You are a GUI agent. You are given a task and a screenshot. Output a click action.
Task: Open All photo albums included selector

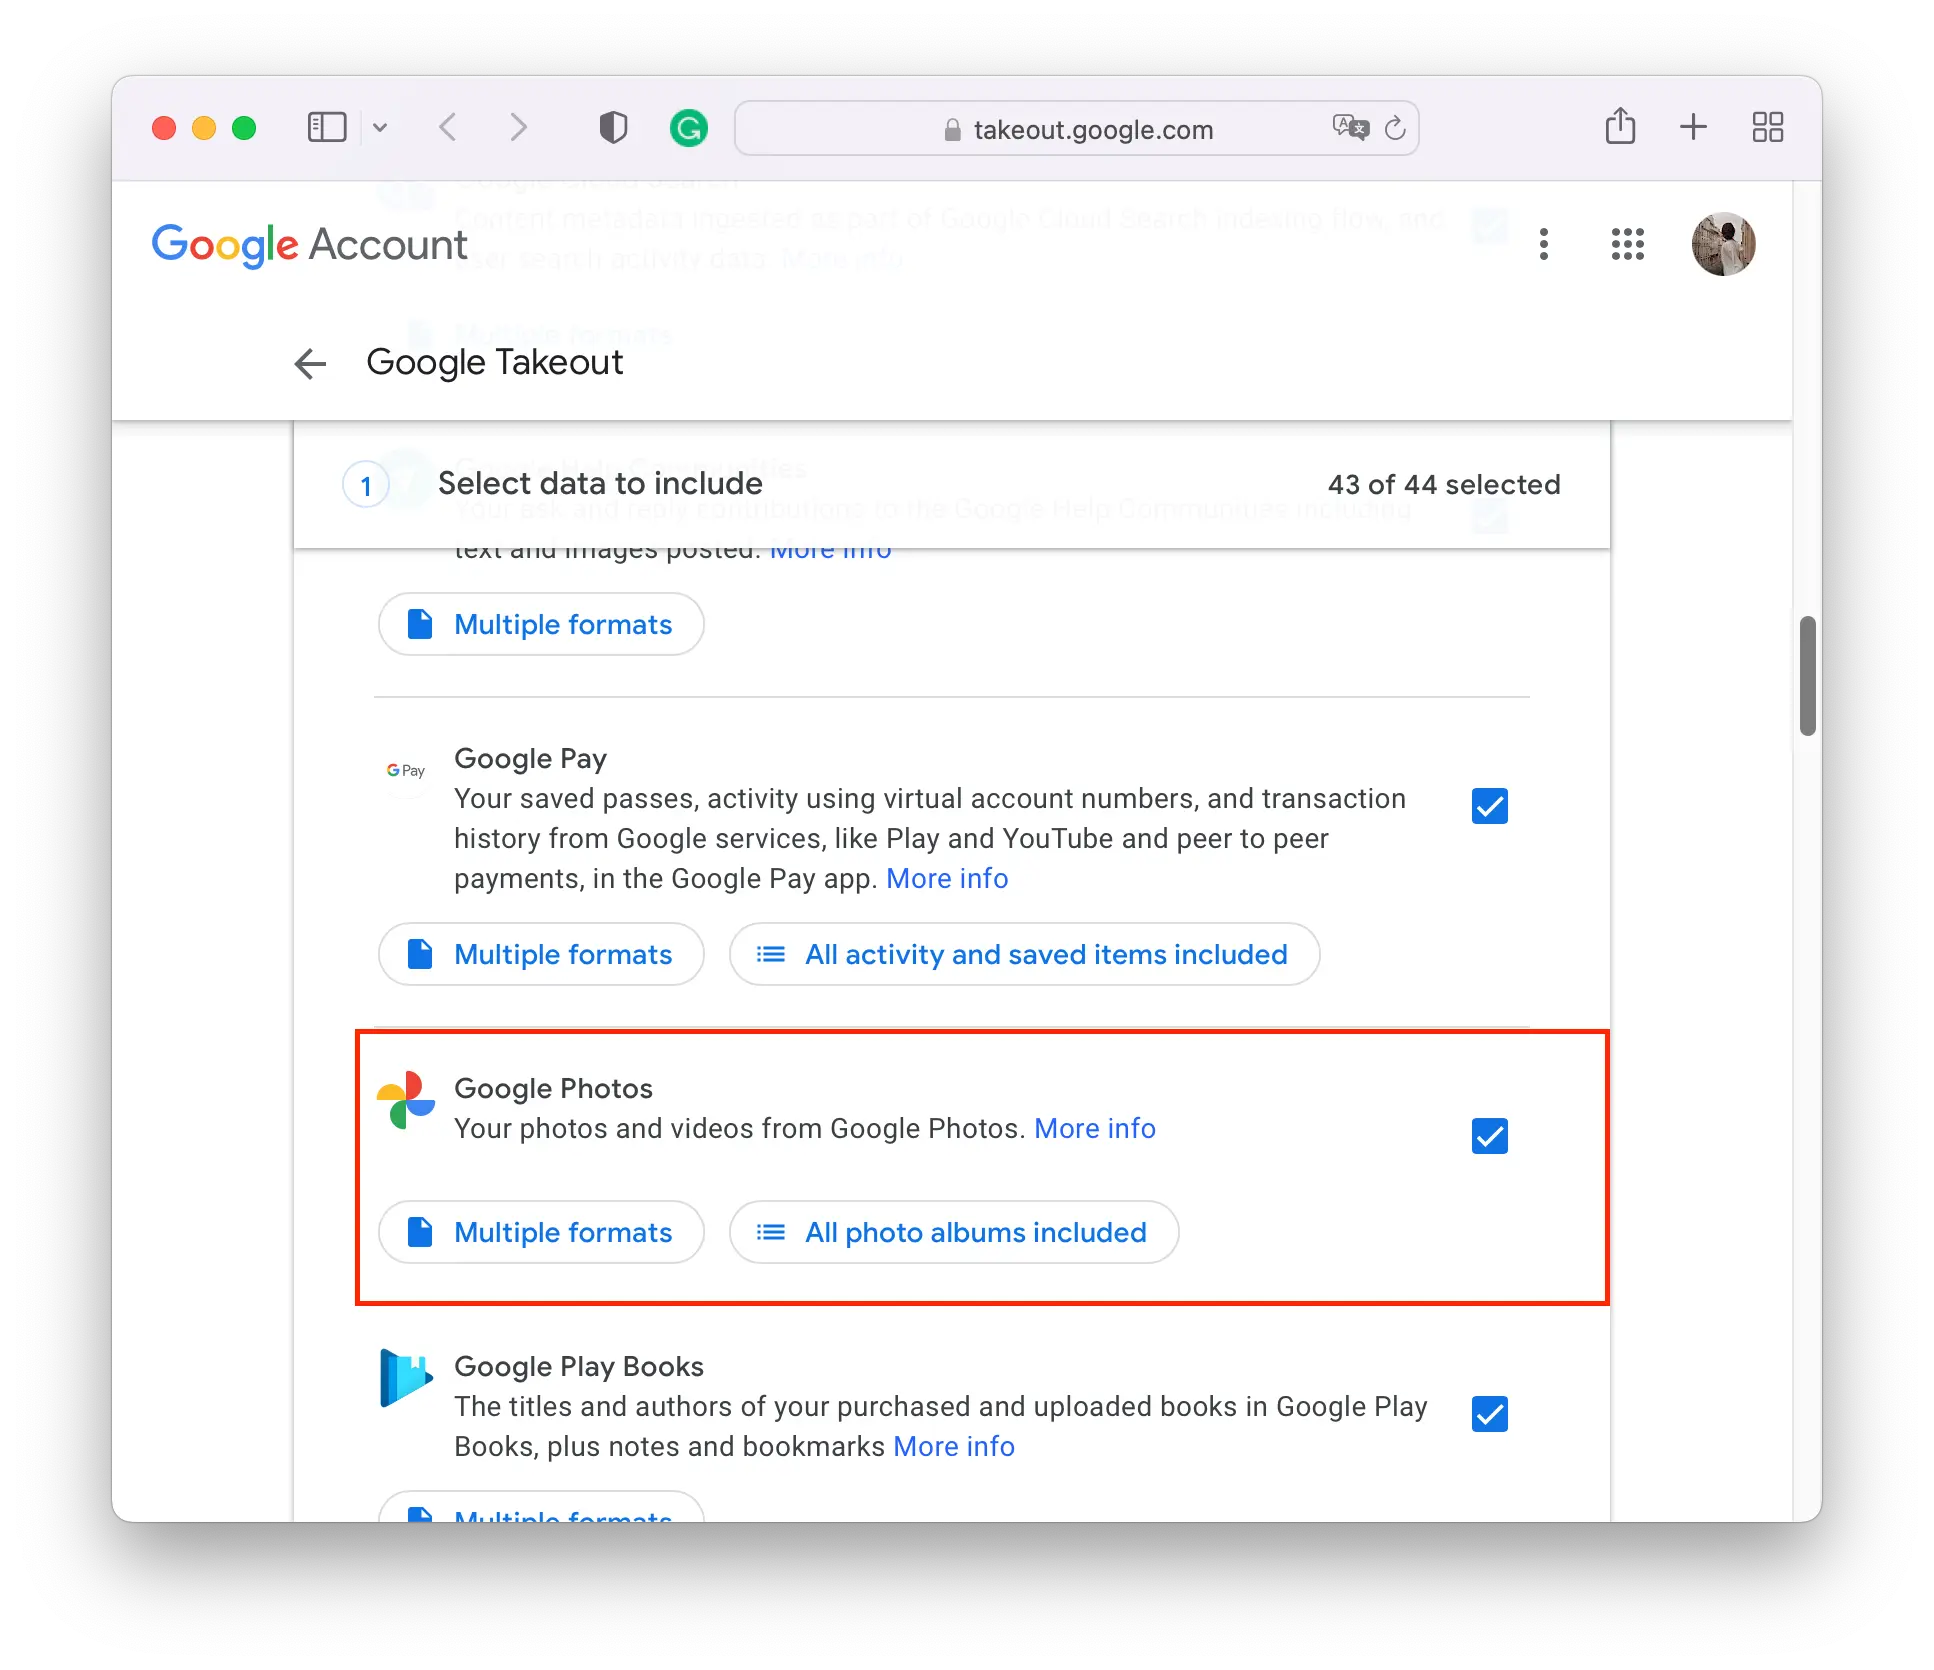[954, 1232]
